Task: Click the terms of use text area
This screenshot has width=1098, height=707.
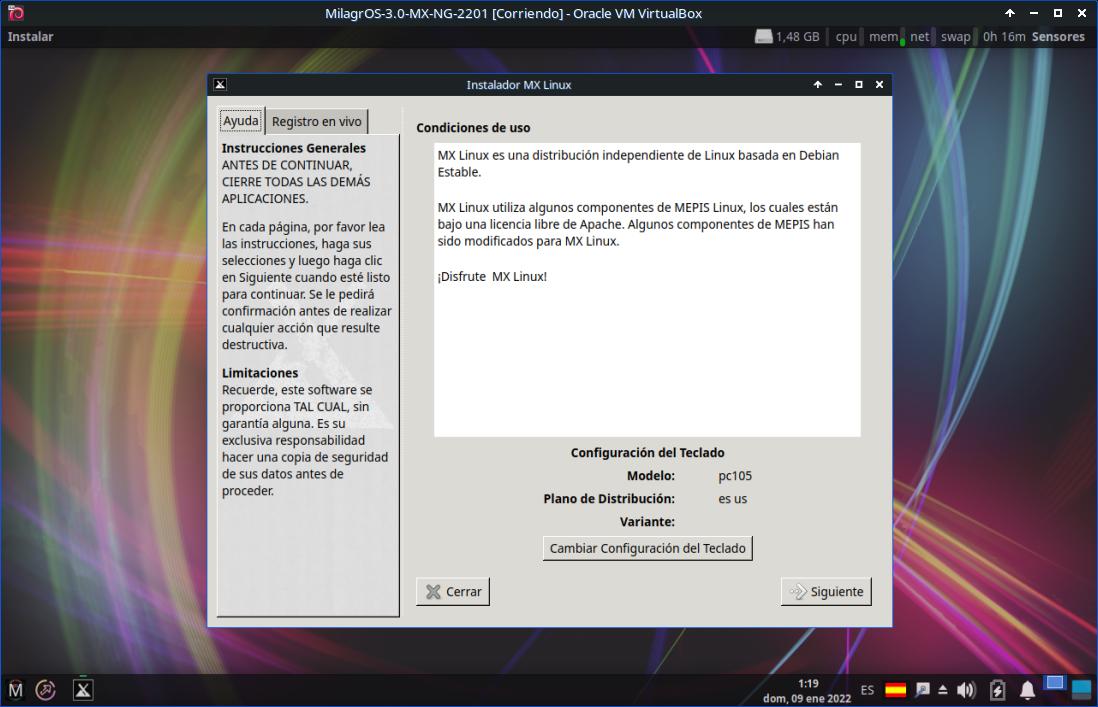Action: pyautogui.click(x=647, y=290)
